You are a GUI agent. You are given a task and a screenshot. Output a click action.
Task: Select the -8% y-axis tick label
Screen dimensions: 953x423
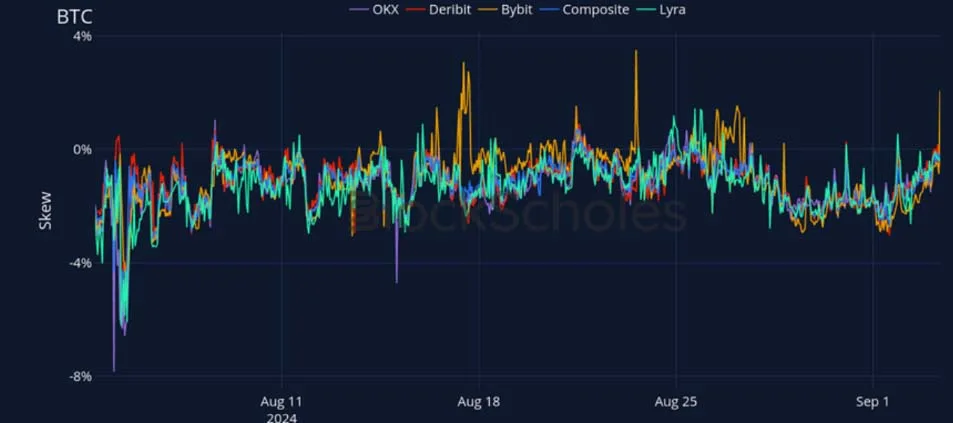point(80,376)
